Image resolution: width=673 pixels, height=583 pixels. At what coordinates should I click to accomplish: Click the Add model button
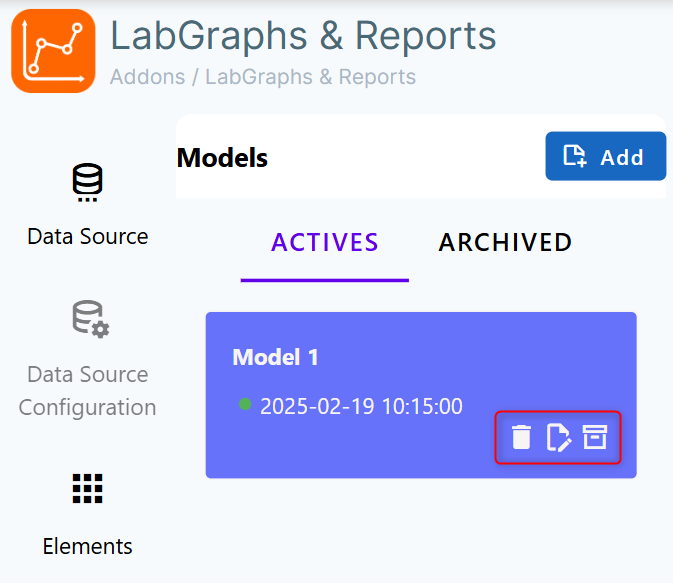tap(606, 156)
